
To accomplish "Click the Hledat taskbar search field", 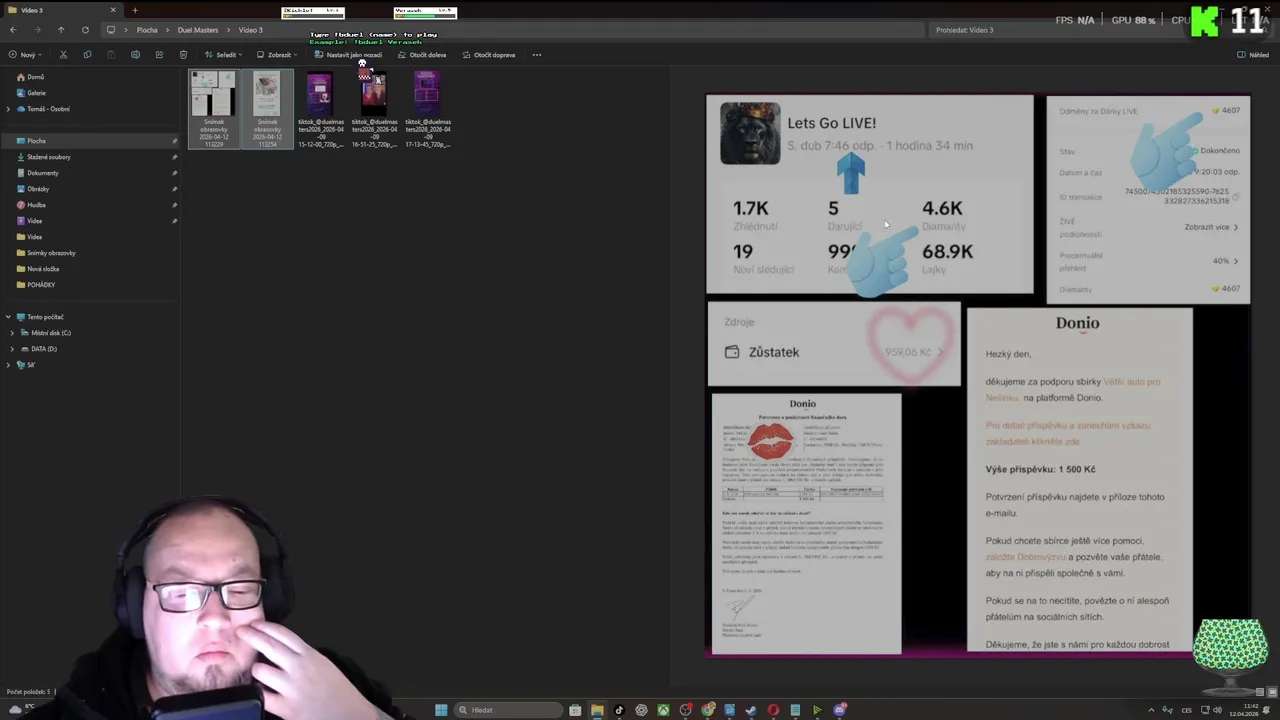I will coord(508,710).
